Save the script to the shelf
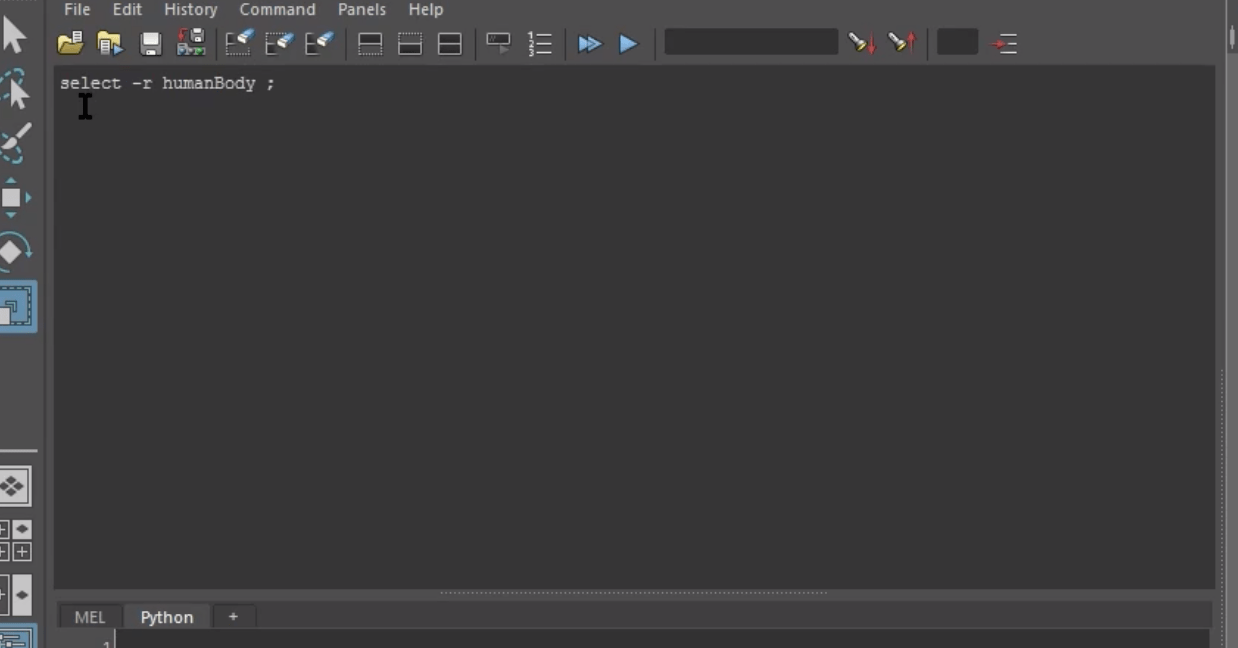 click(x=189, y=43)
